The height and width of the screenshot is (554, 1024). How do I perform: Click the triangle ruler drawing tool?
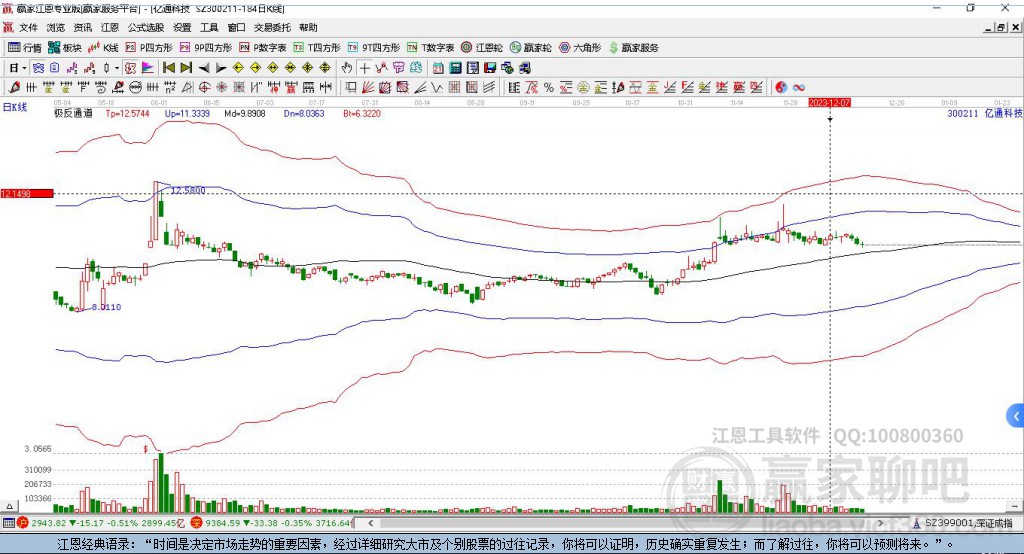click(187, 87)
